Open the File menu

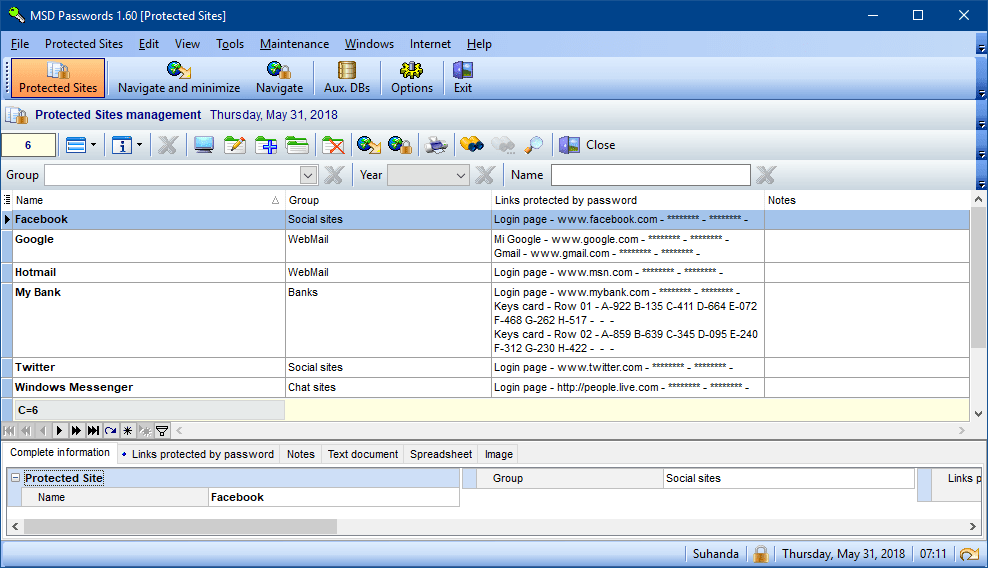[20, 44]
